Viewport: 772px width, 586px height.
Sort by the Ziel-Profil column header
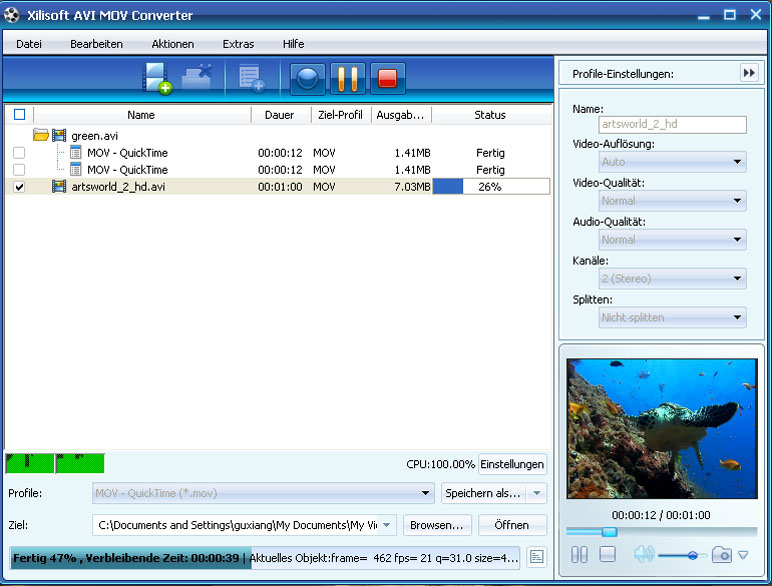(340, 115)
